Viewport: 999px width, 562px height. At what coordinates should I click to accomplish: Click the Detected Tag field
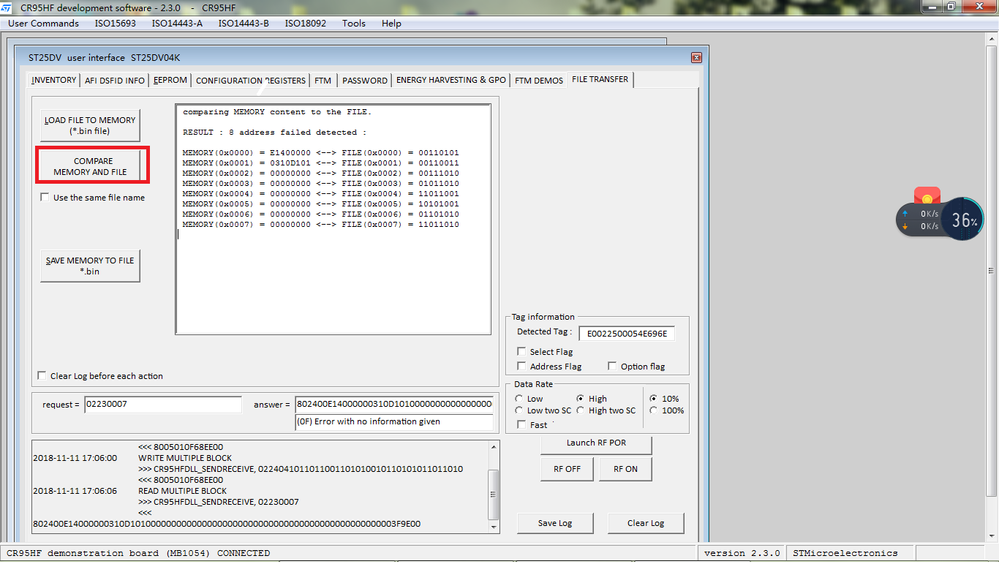(x=626, y=333)
